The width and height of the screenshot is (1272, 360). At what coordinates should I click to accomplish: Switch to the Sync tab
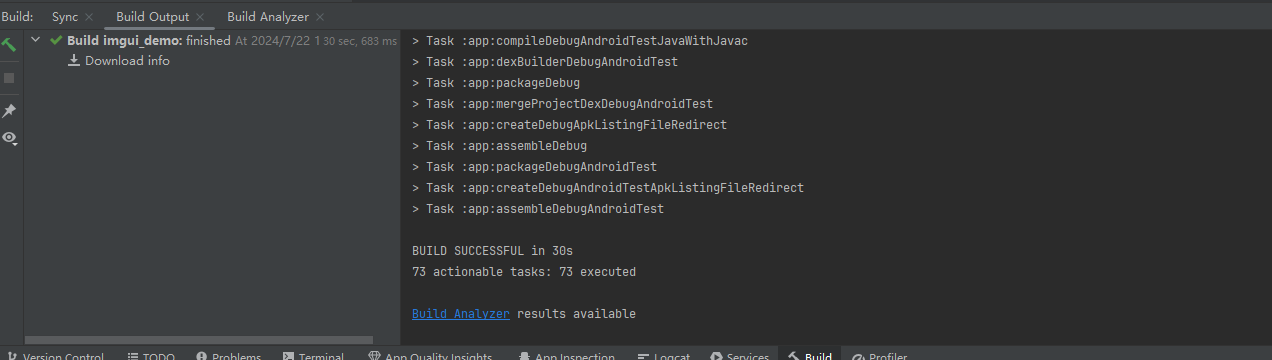[64, 17]
